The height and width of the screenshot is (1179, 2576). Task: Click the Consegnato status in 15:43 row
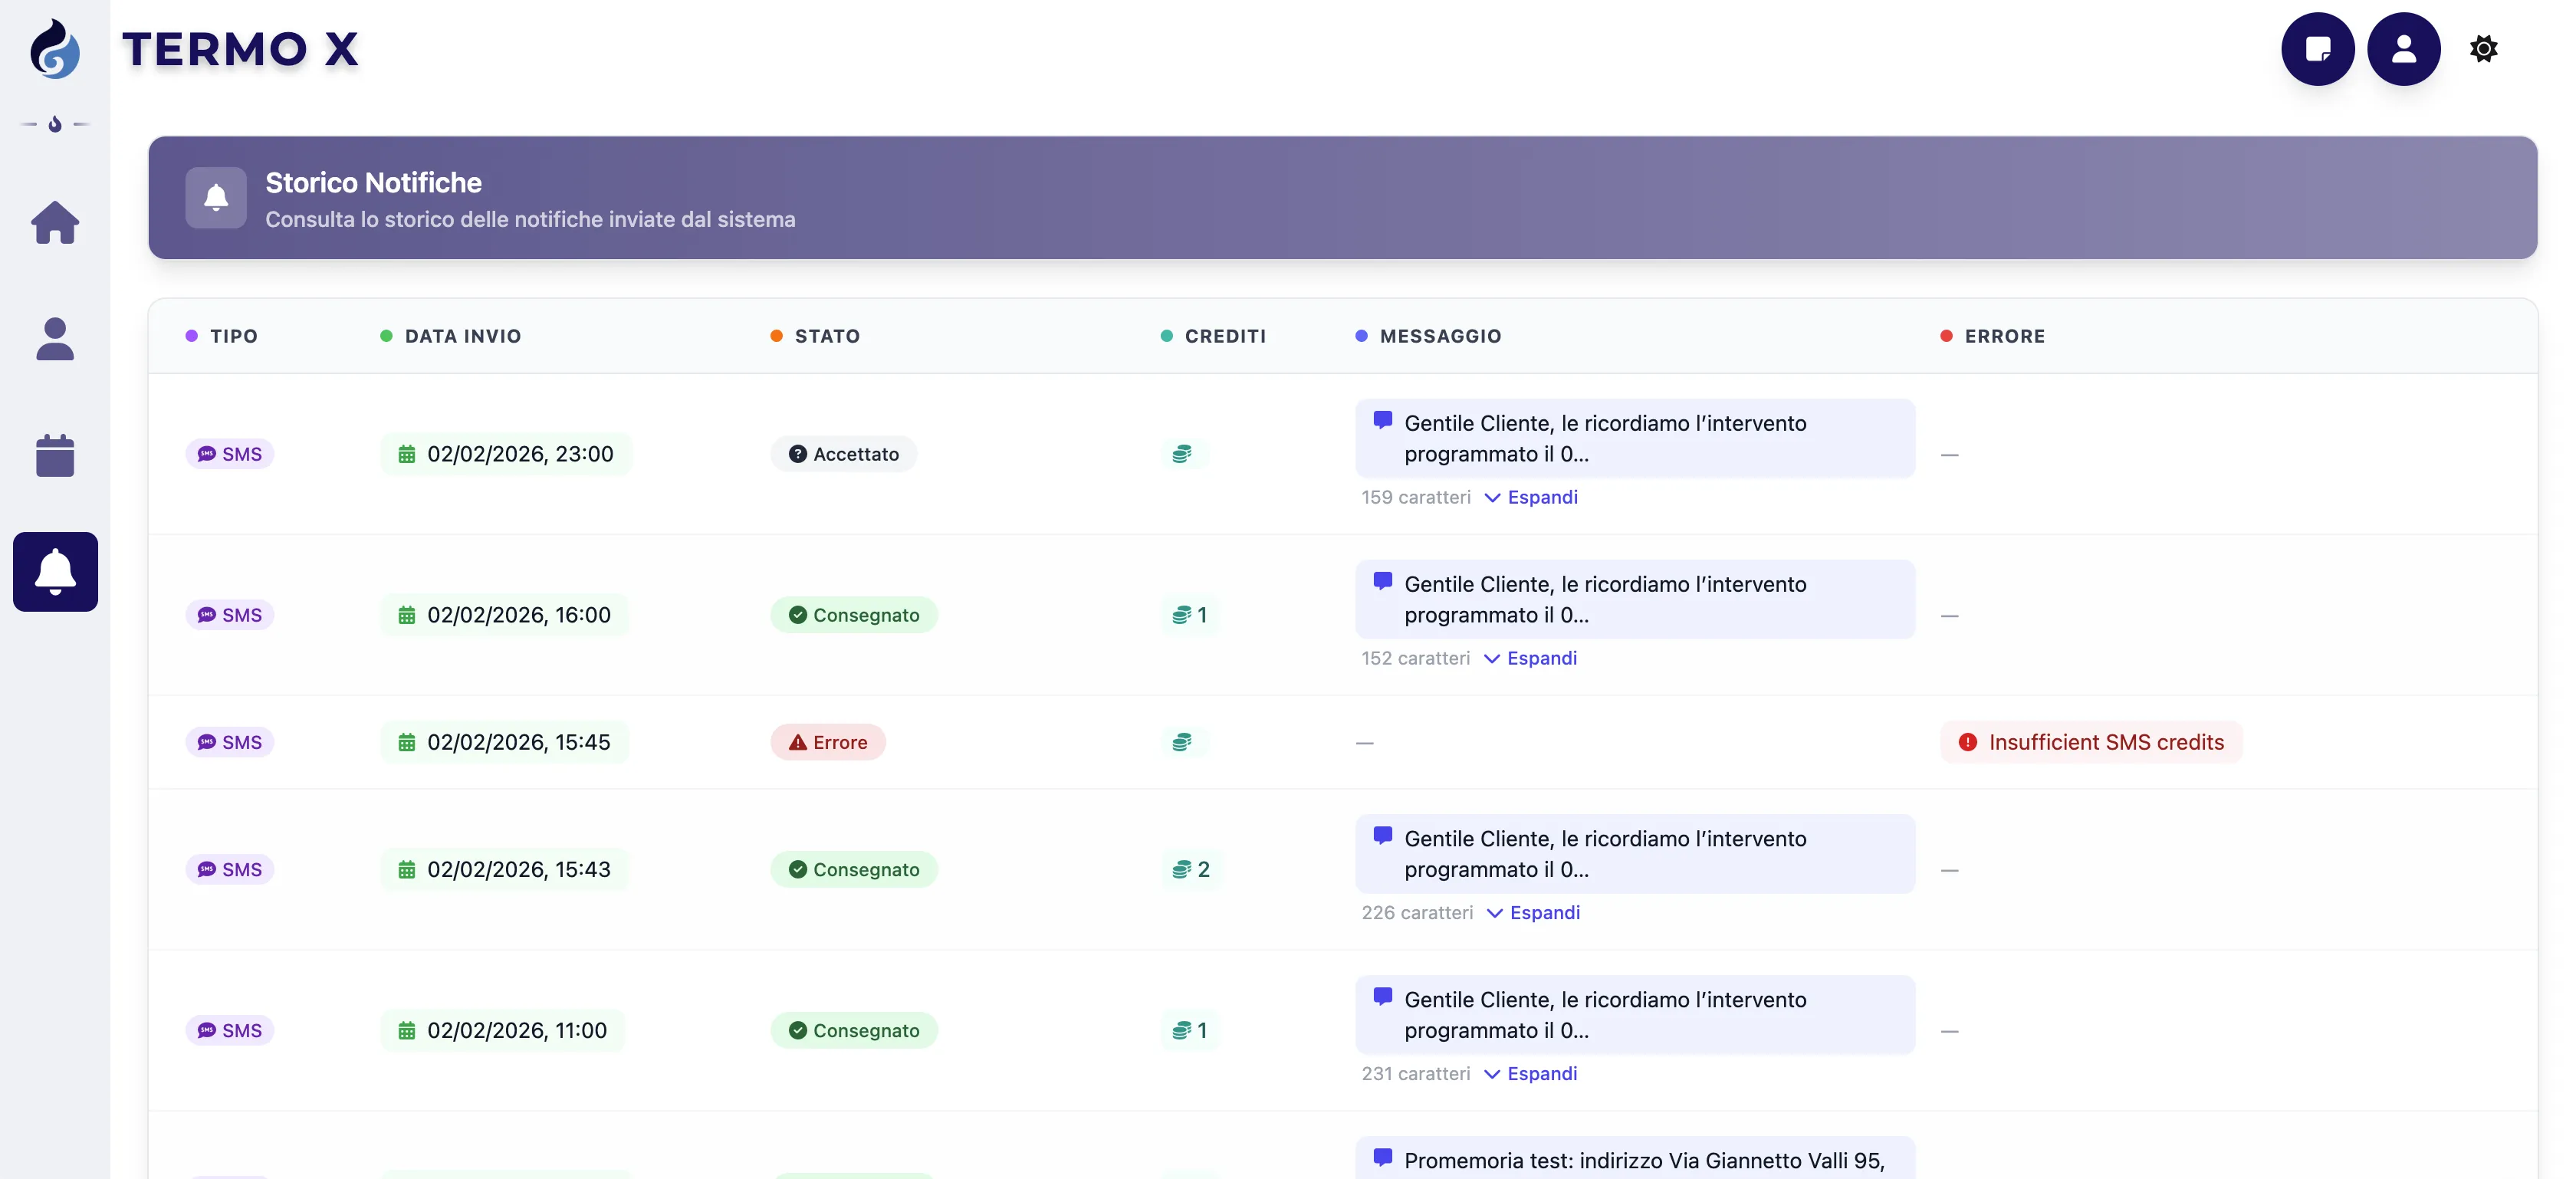pos(854,869)
